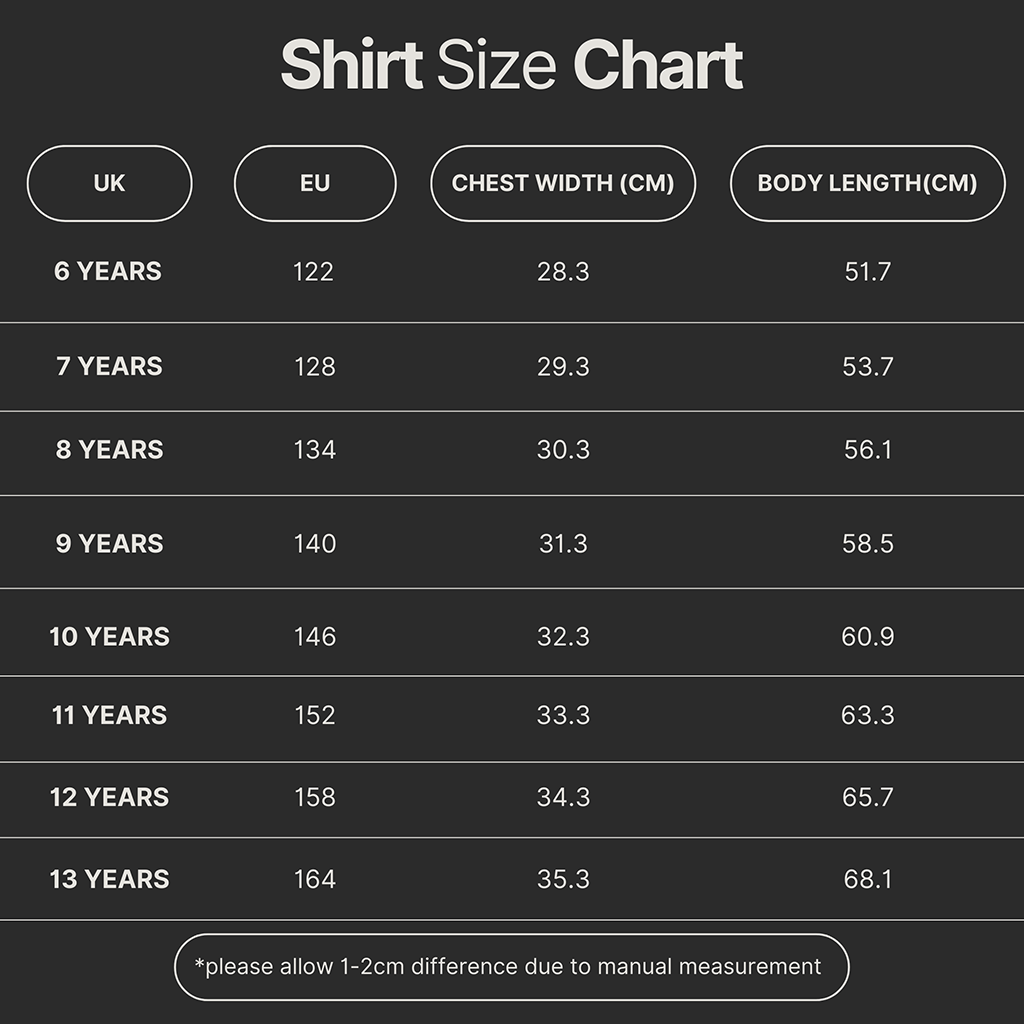
Task: Select the CHEST WIDTH (CM) header
Action: click(563, 183)
